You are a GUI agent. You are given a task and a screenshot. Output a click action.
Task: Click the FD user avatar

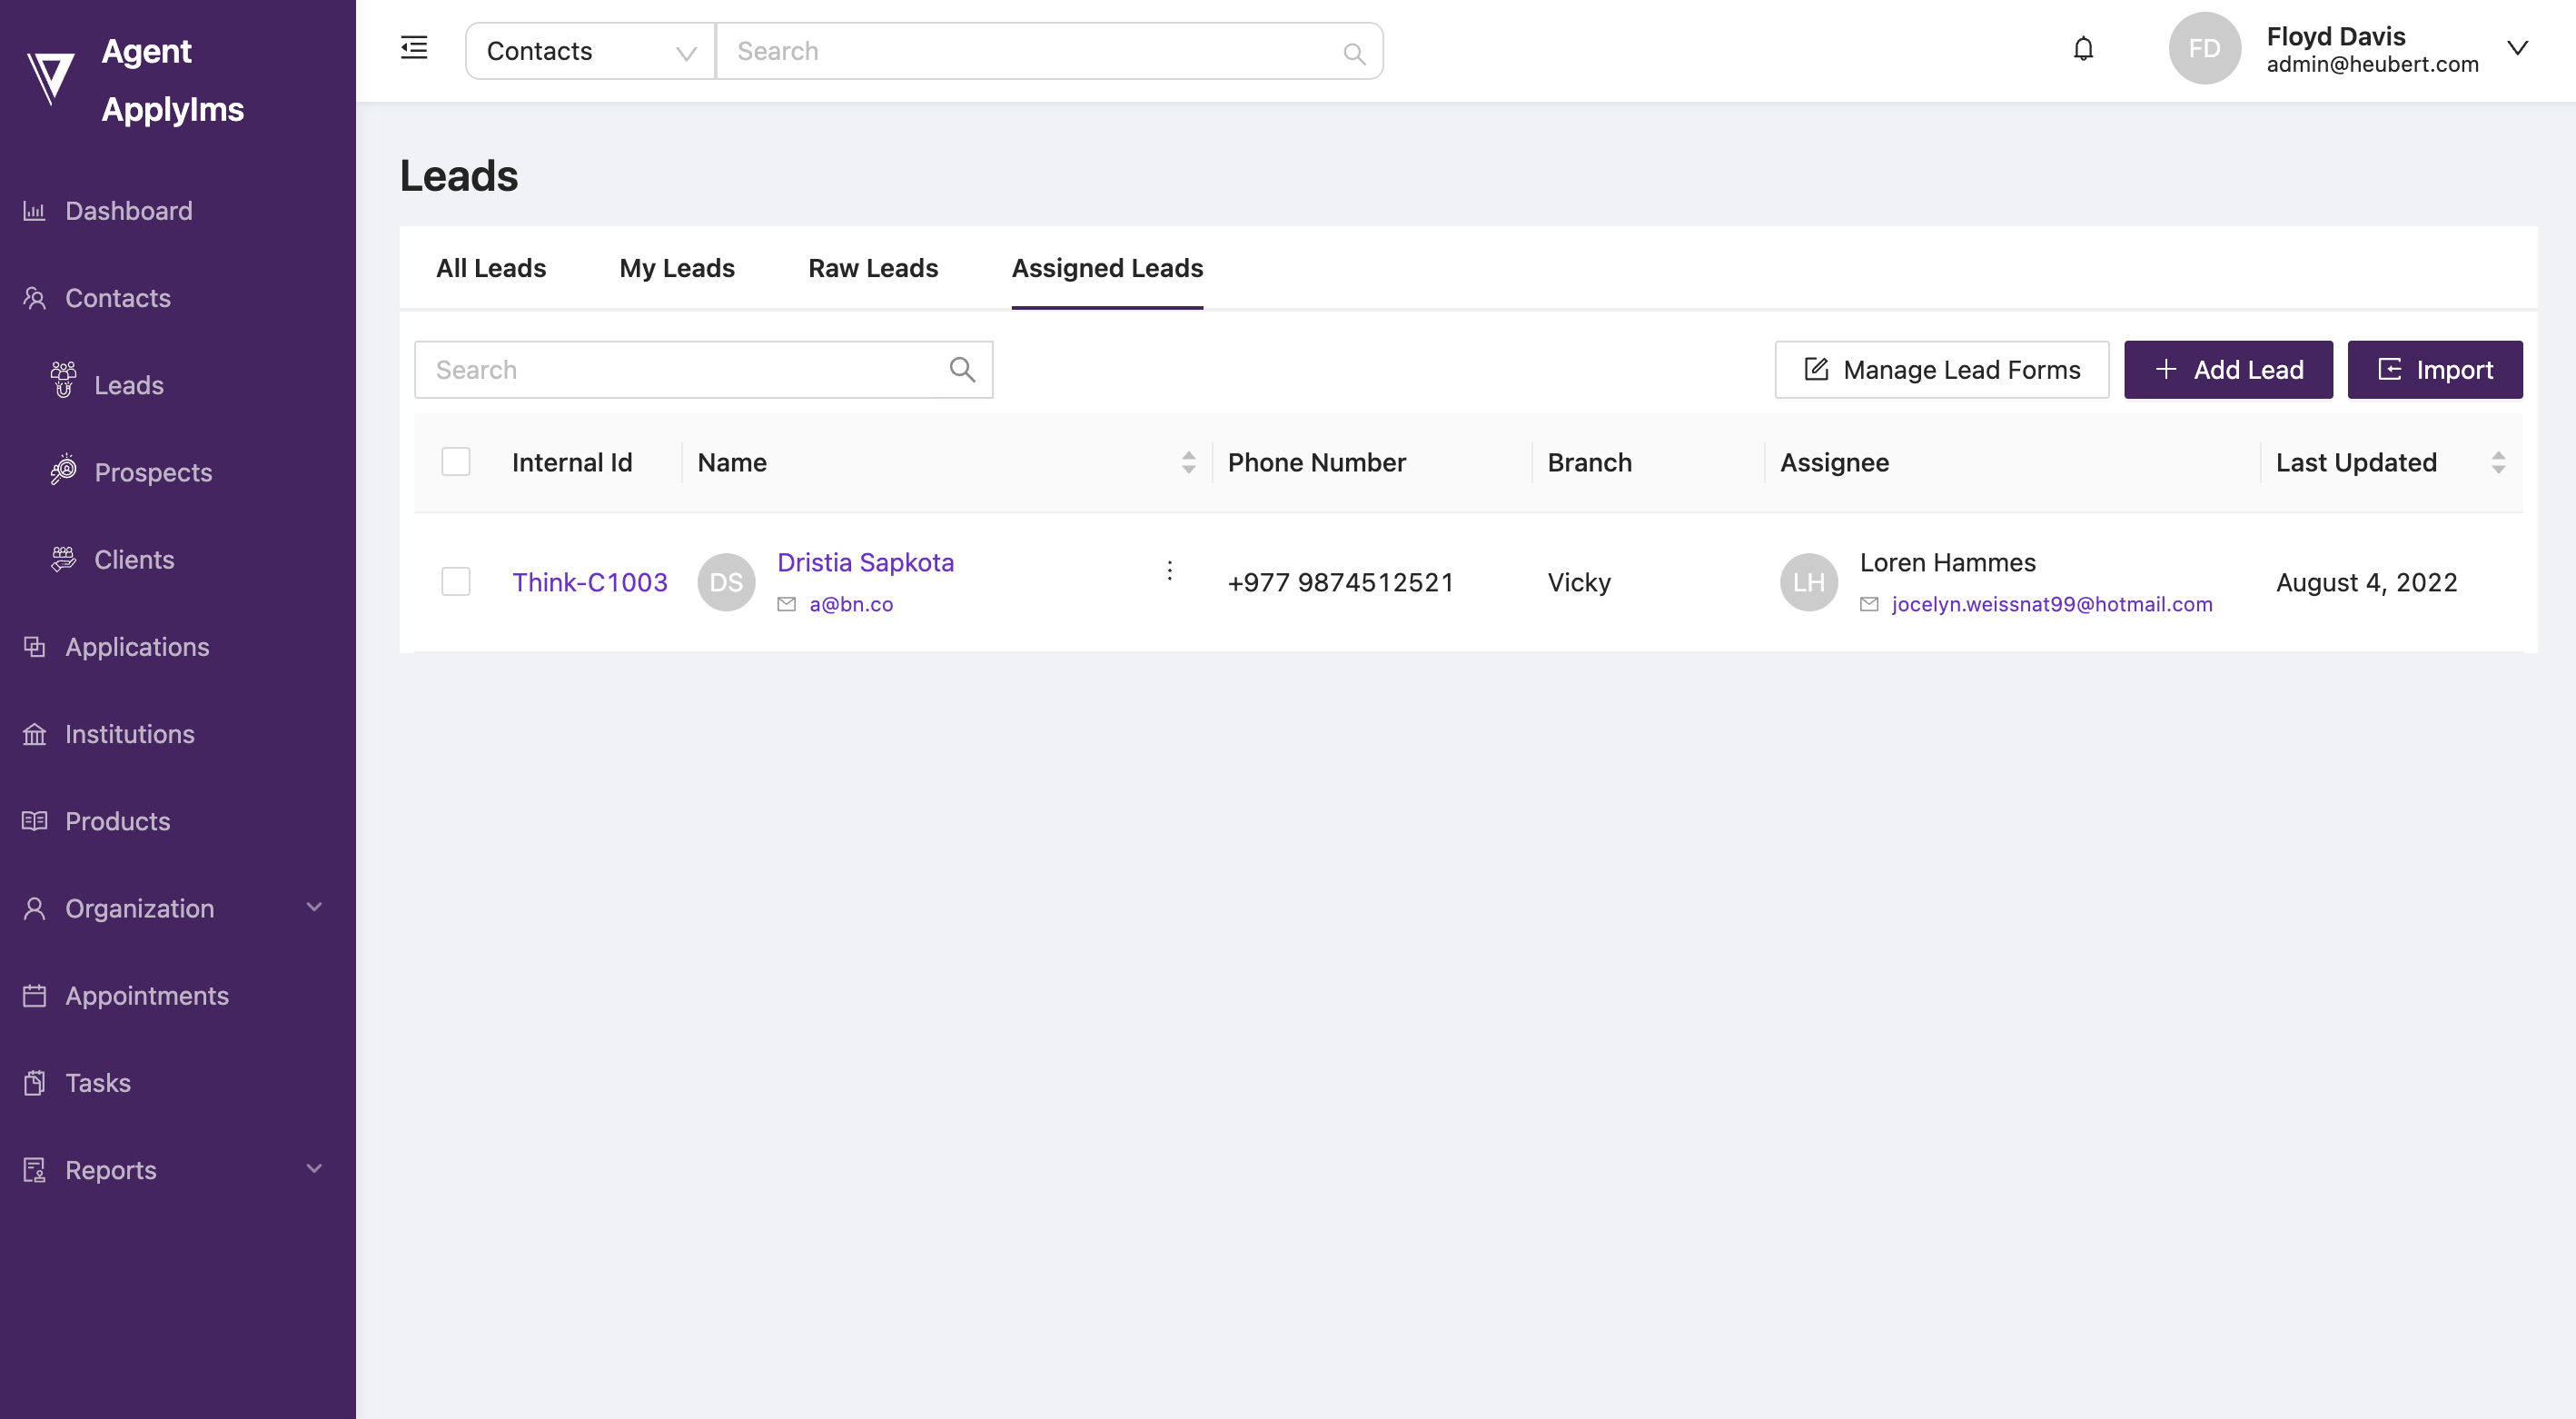click(2204, 48)
